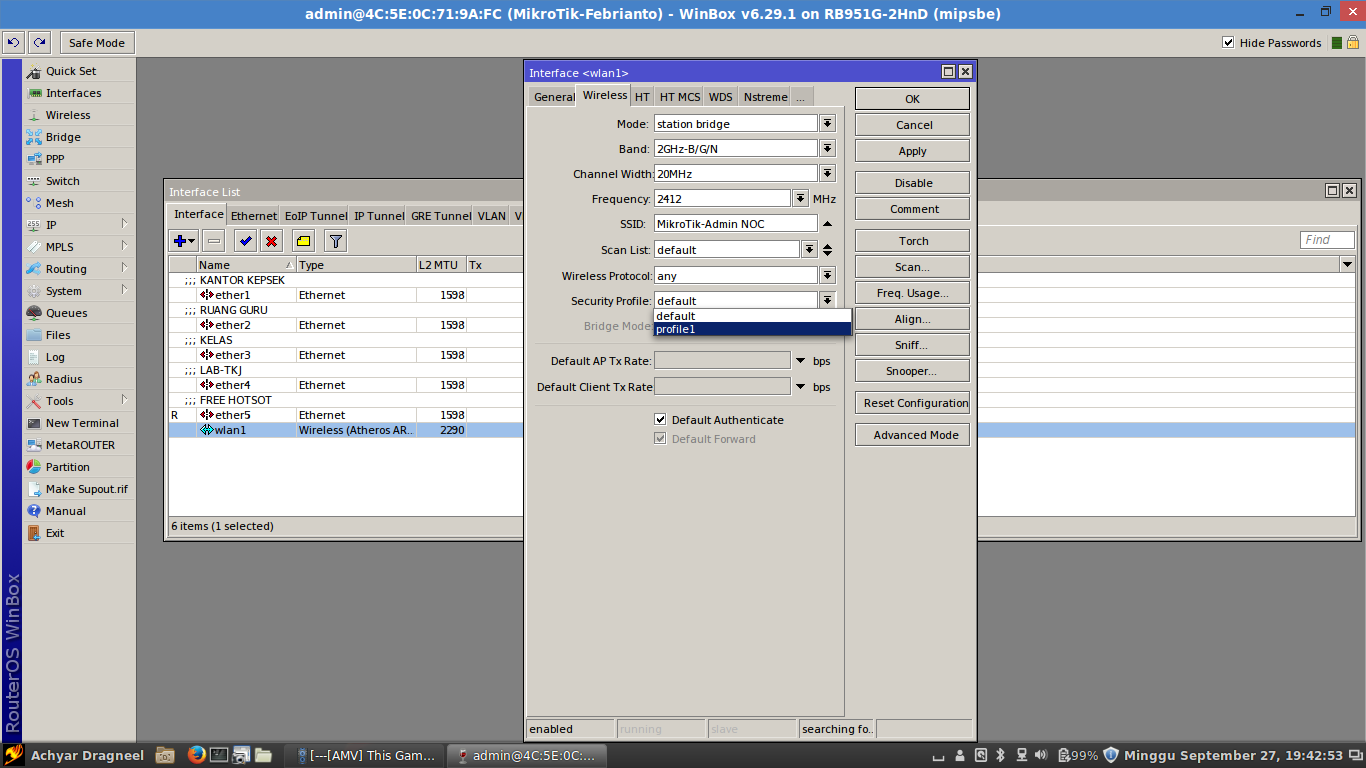
Task: Switch to the WDS tab
Action: point(720,97)
